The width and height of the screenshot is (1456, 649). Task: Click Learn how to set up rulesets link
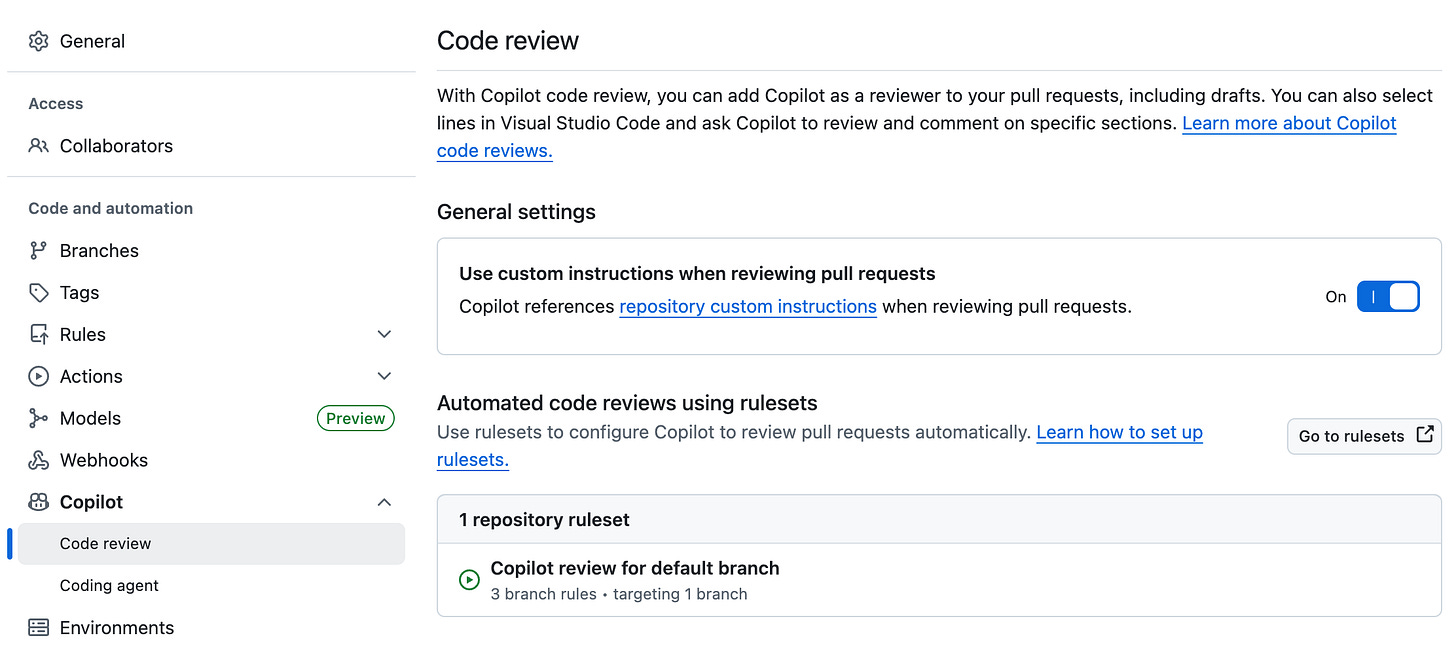[x=1119, y=432]
